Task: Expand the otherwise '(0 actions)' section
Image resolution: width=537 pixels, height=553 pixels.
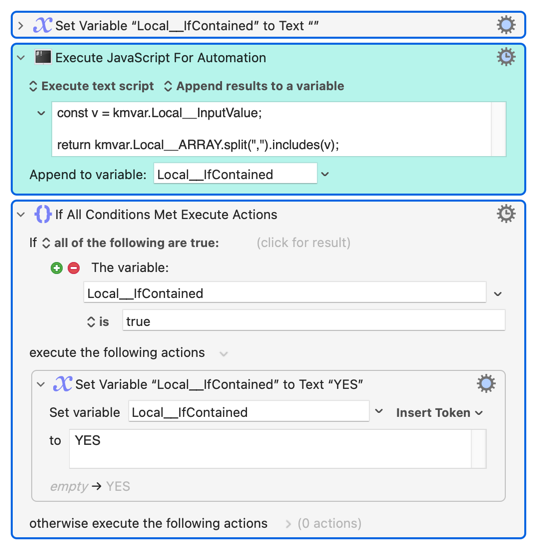Action: (324, 524)
